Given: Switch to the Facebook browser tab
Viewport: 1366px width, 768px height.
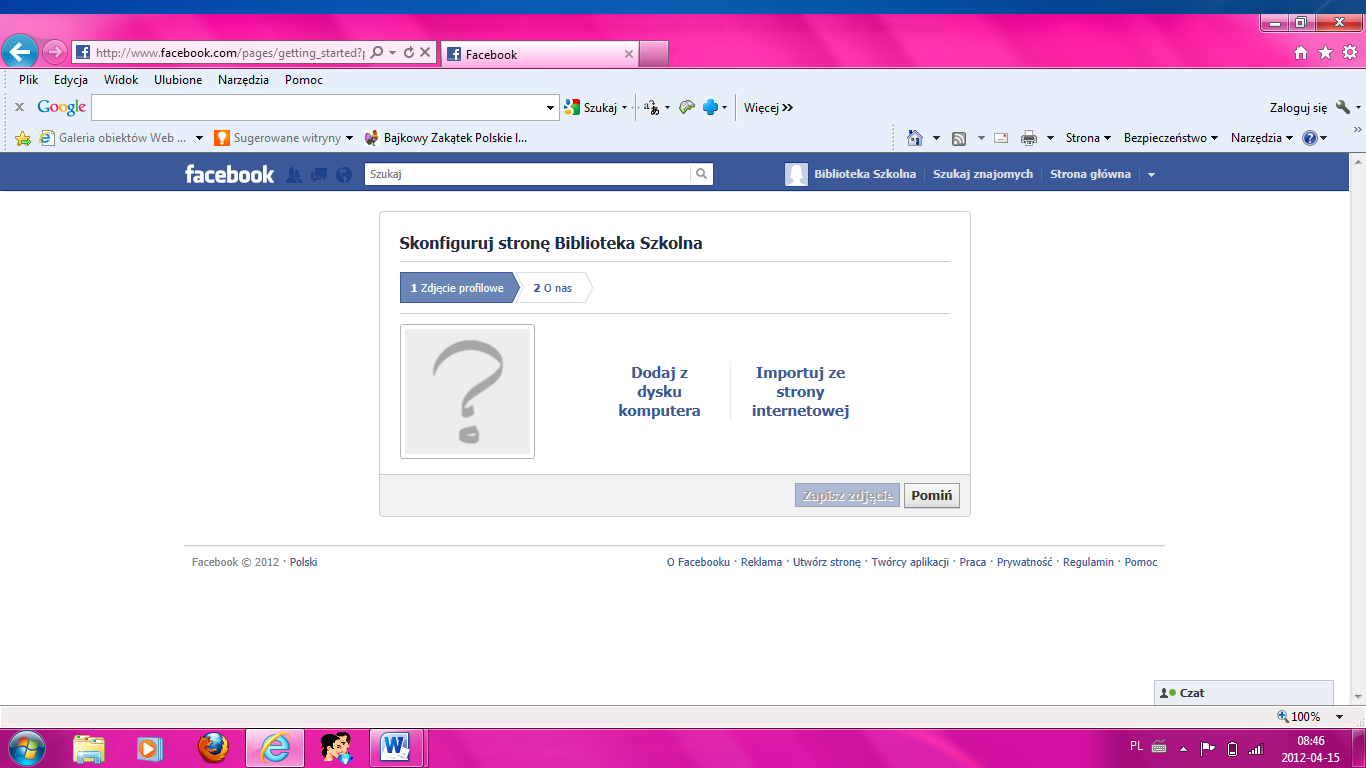Looking at the screenshot, I should 538,54.
